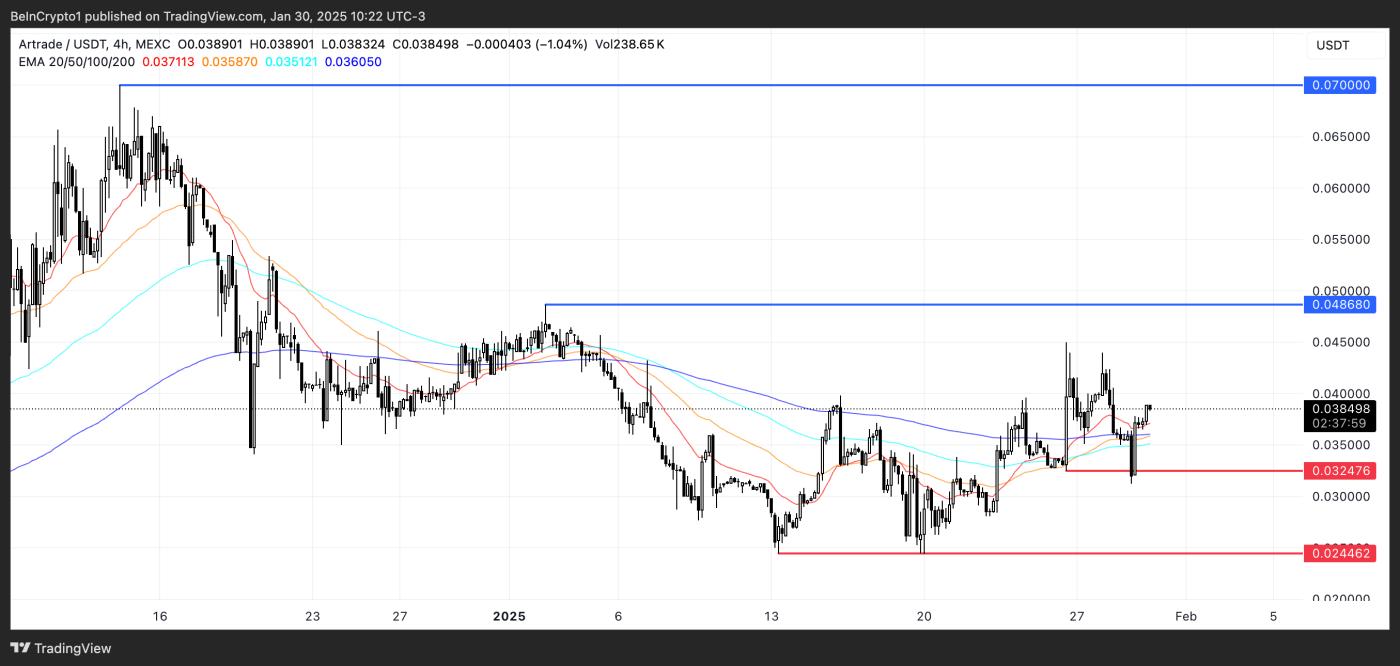Viewport: 1400px width, 666px height.
Task: Select the 0.048680 resistance price label
Action: 1340,304
